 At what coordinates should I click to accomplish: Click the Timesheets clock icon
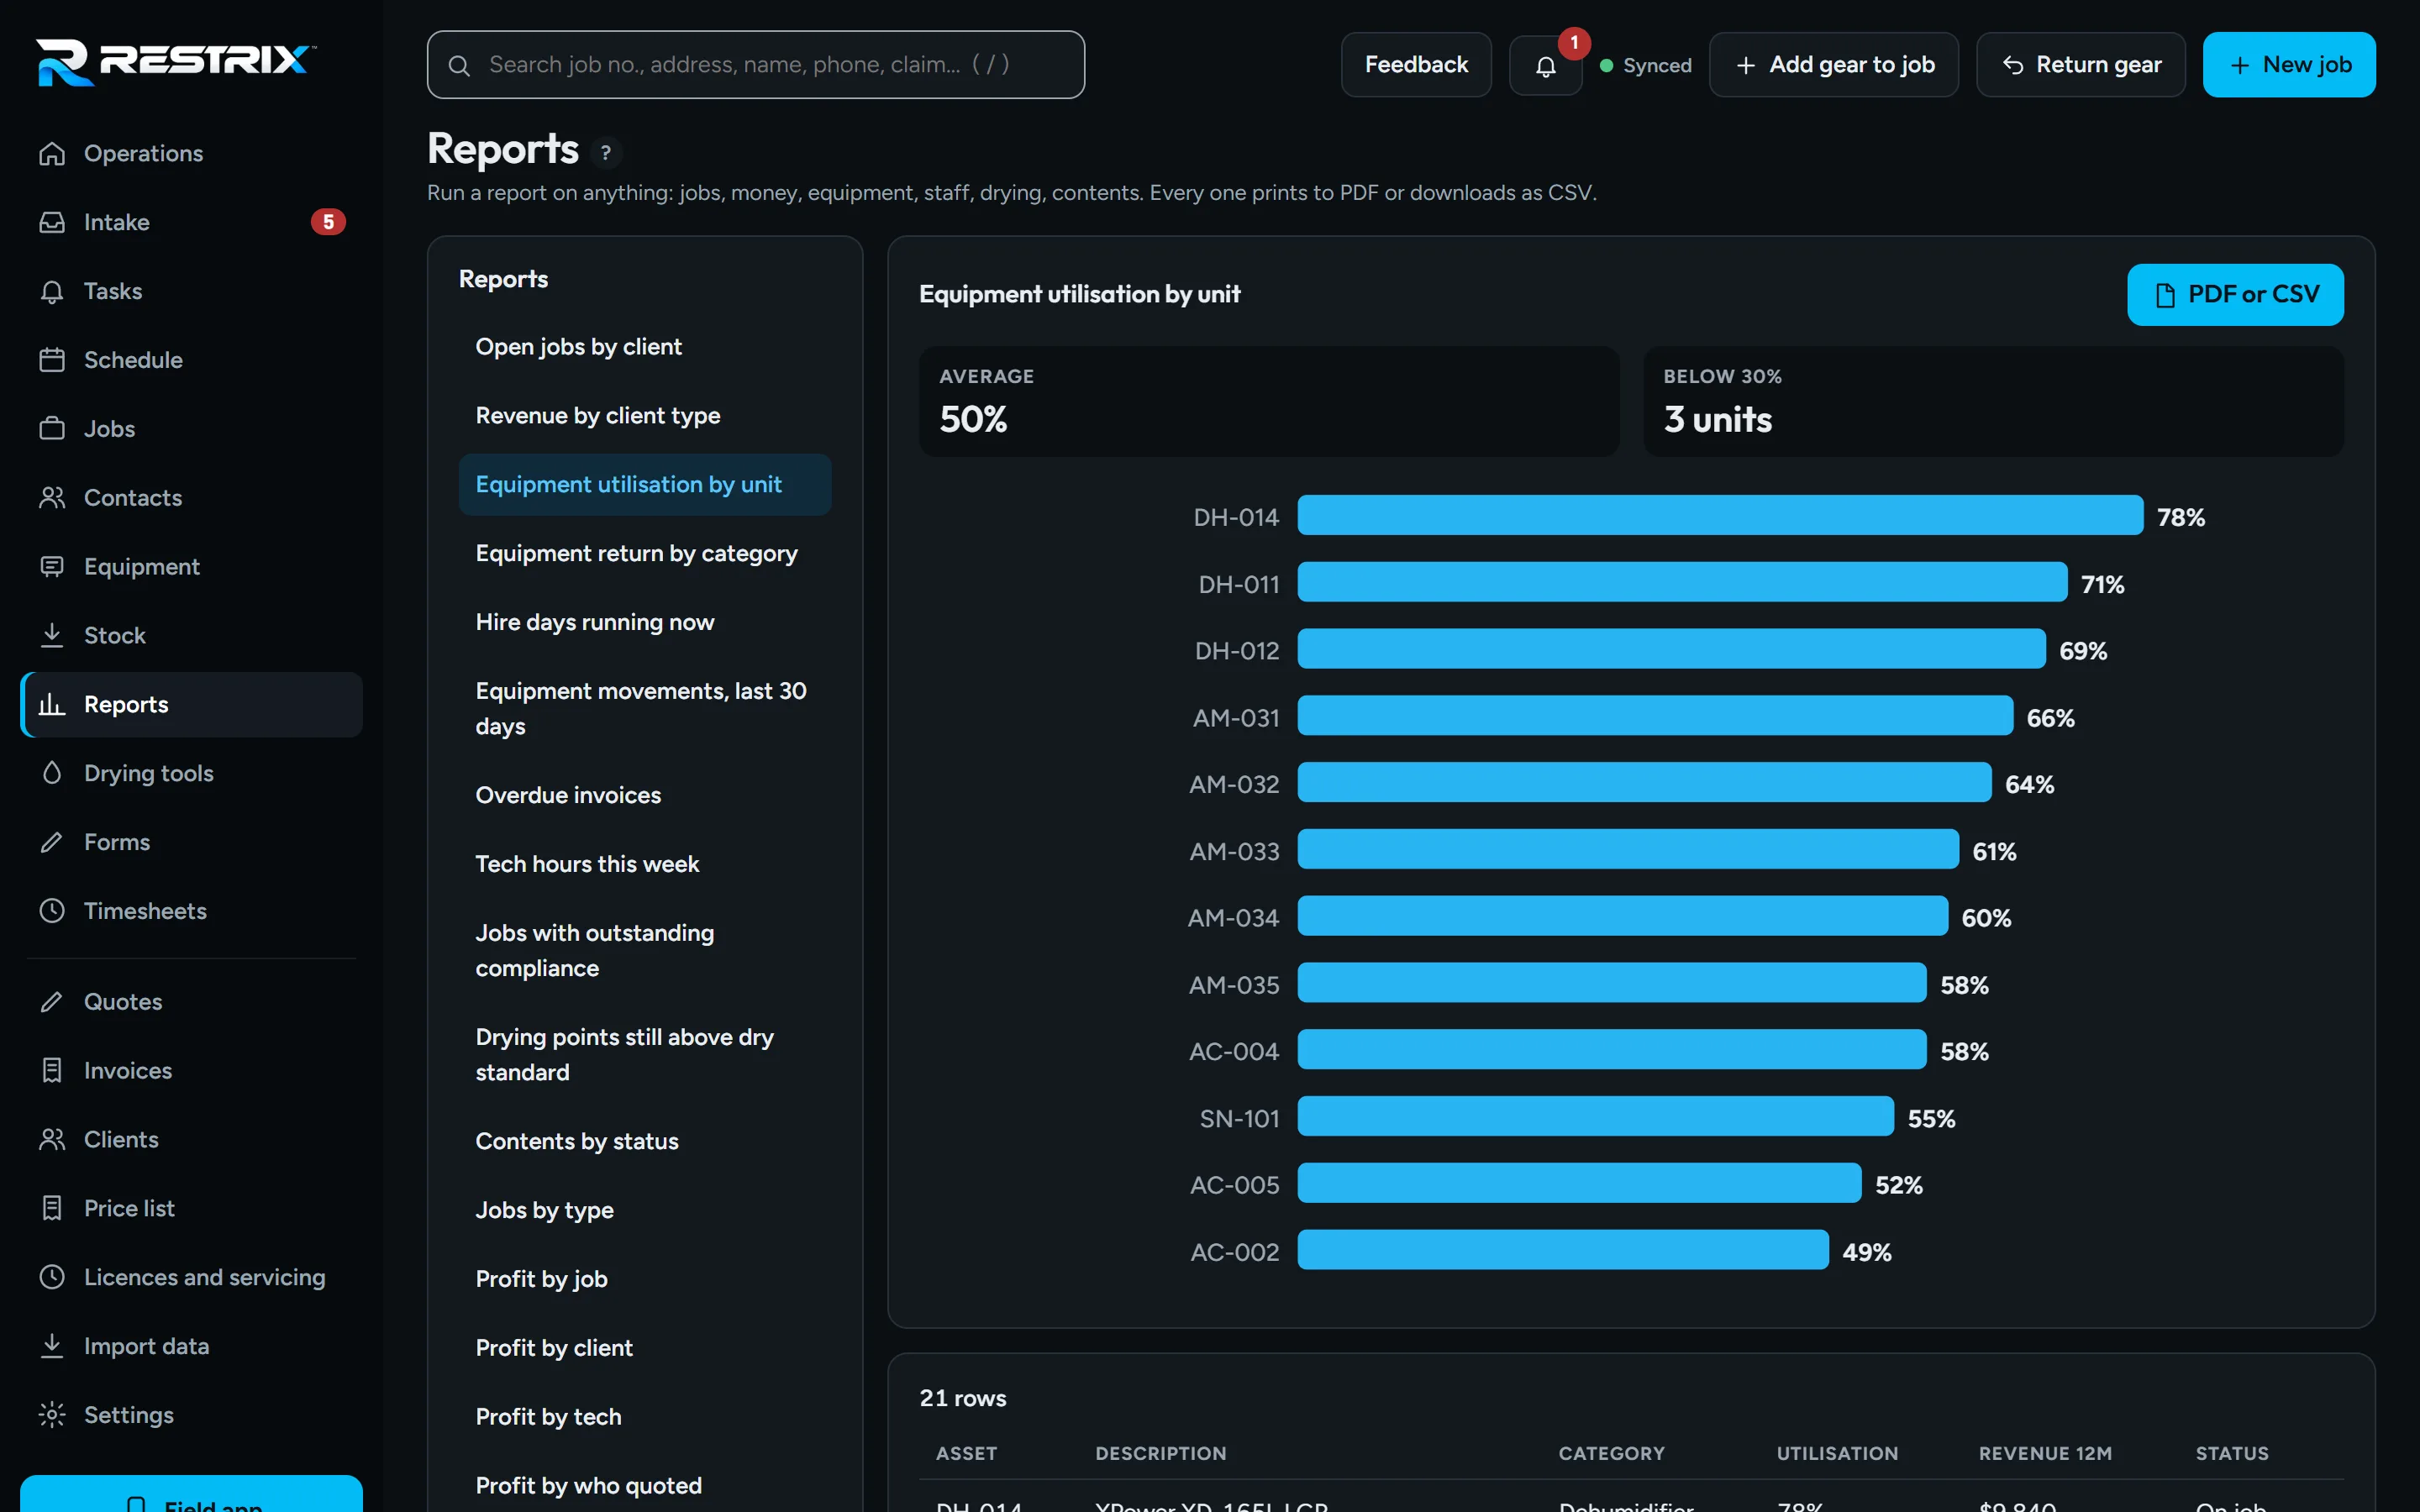[52, 911]
